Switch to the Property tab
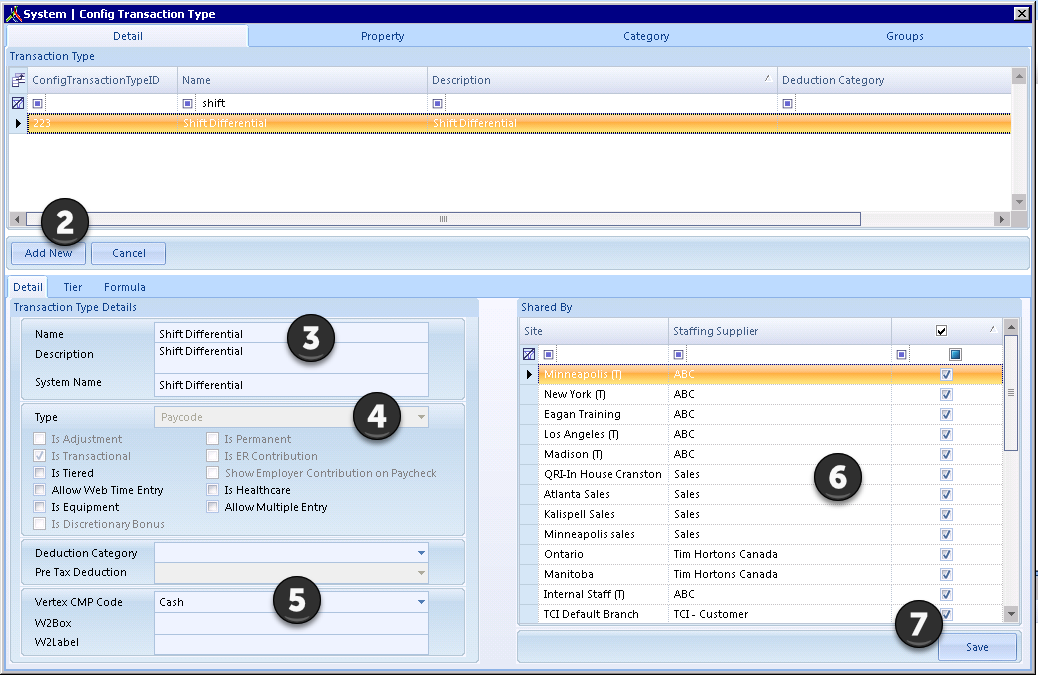Viewport: 1038px width, 677px height. coord(383,36)
